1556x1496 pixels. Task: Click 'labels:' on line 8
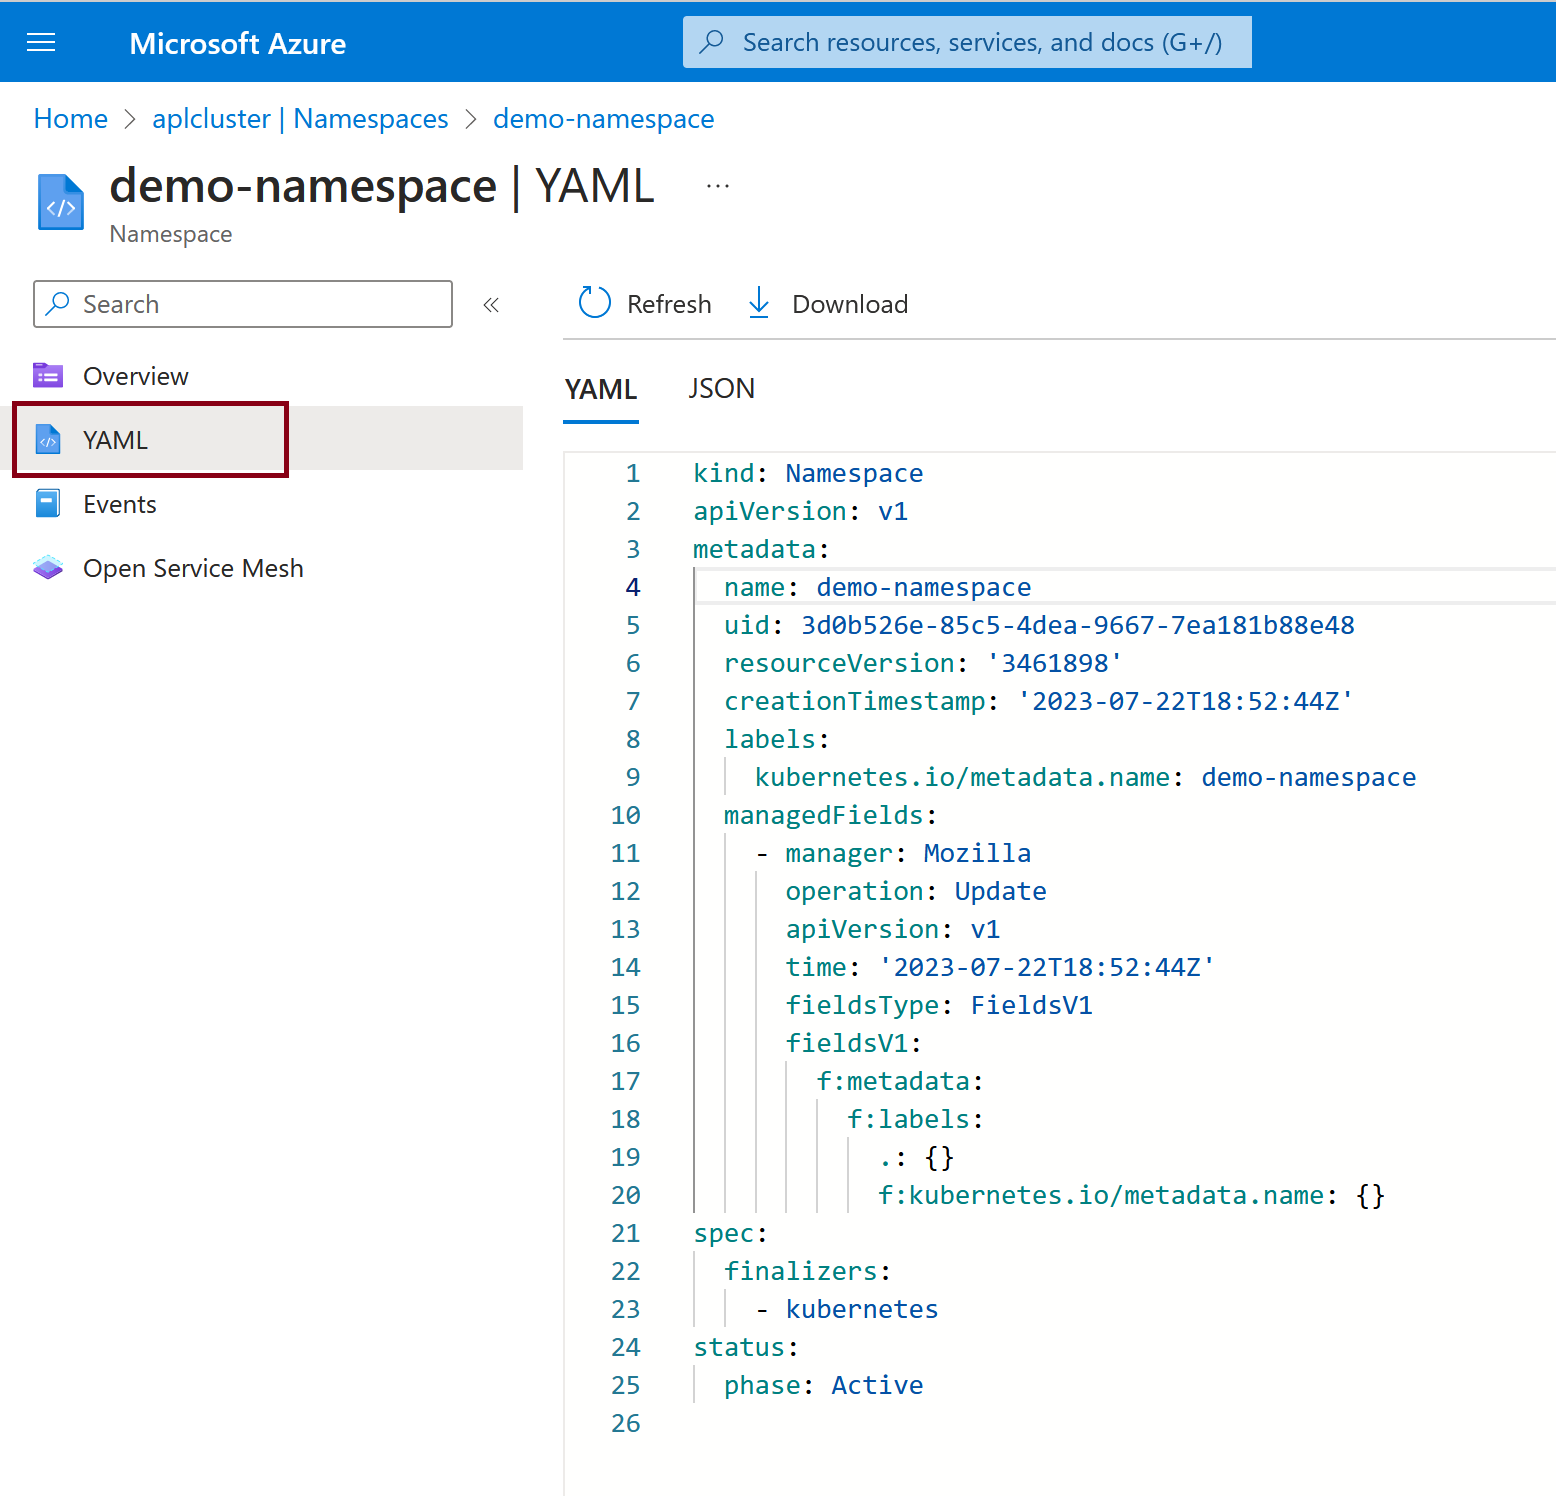[x=777, y=739]
